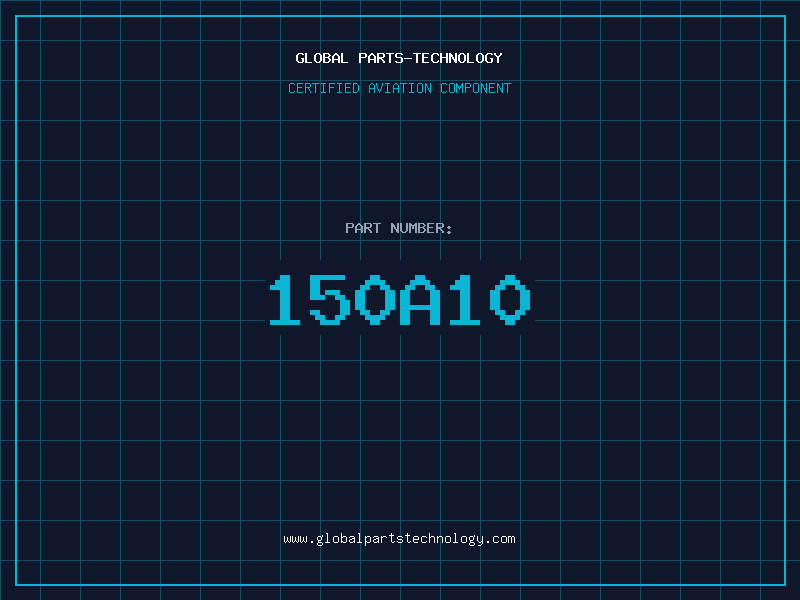Viewport: 800px width, 600px height.
Task: Click the .com ending of the URL
Action: tap(500, 539)
